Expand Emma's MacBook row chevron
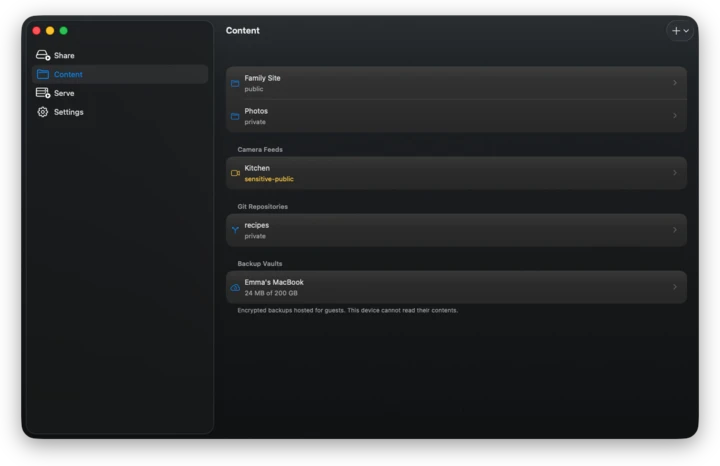This screenshot has width=720, height=466. [675, 286]
